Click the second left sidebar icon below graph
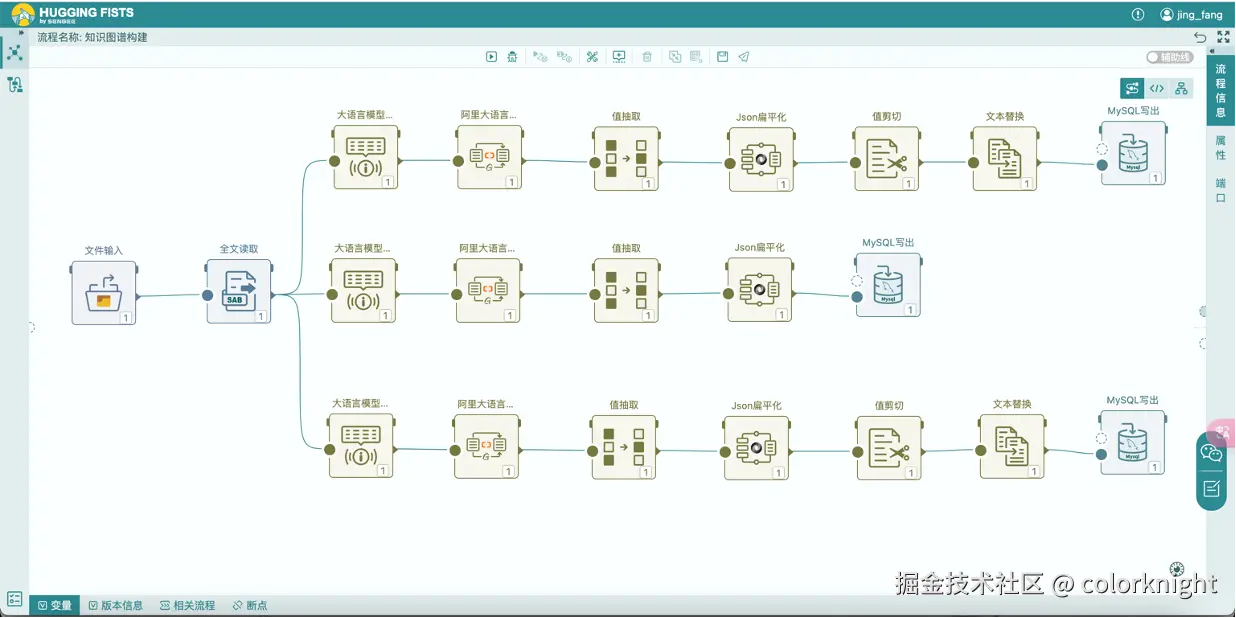Viewport: 1236px width, 618px height. tap(15, 85)
